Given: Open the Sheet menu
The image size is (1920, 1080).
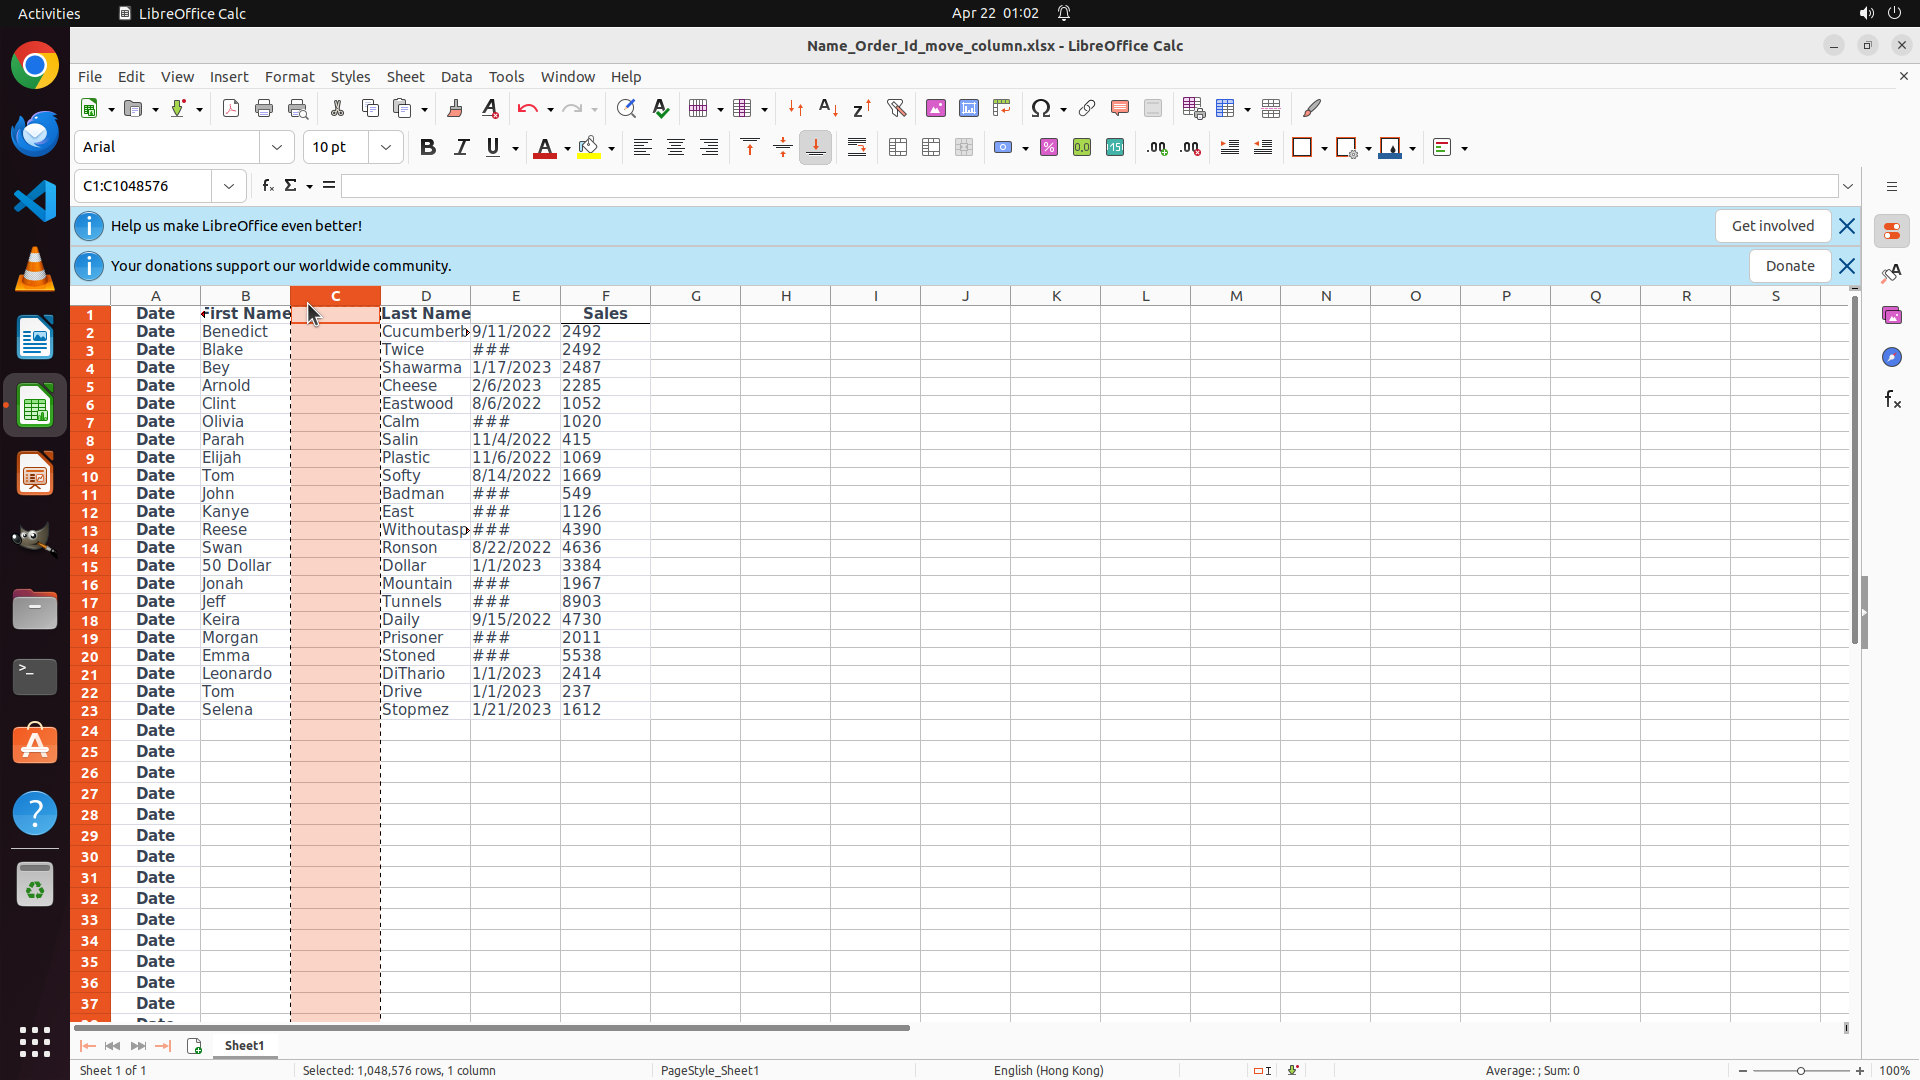Looking at the screenshot, I should pos(405,77).
